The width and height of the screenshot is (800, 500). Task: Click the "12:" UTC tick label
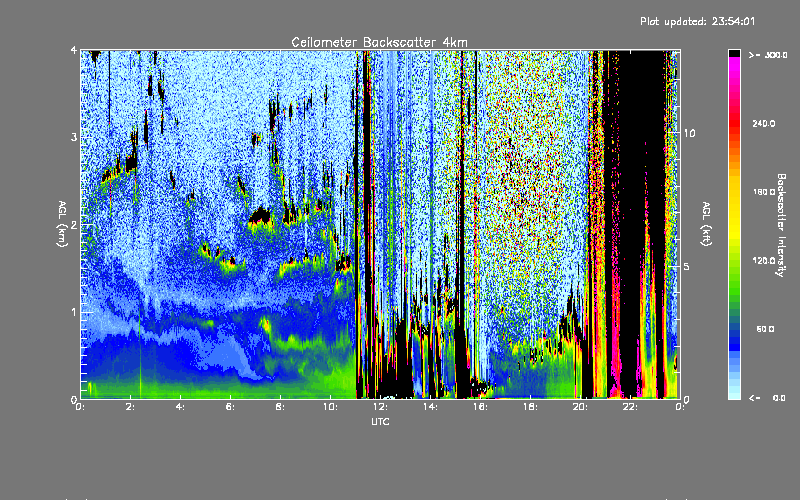click(380, 407)
